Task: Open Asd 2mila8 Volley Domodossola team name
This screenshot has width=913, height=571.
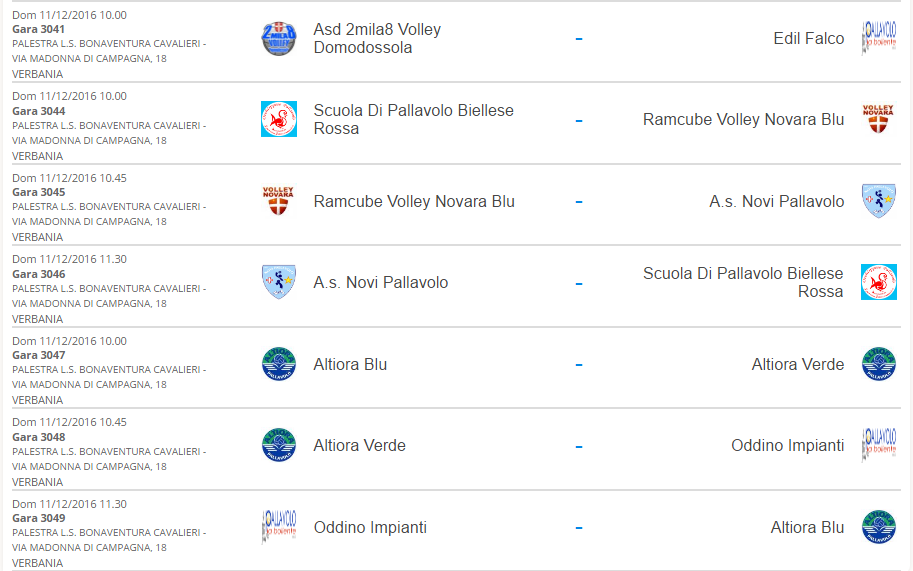Action: click(x=377, y=38)
